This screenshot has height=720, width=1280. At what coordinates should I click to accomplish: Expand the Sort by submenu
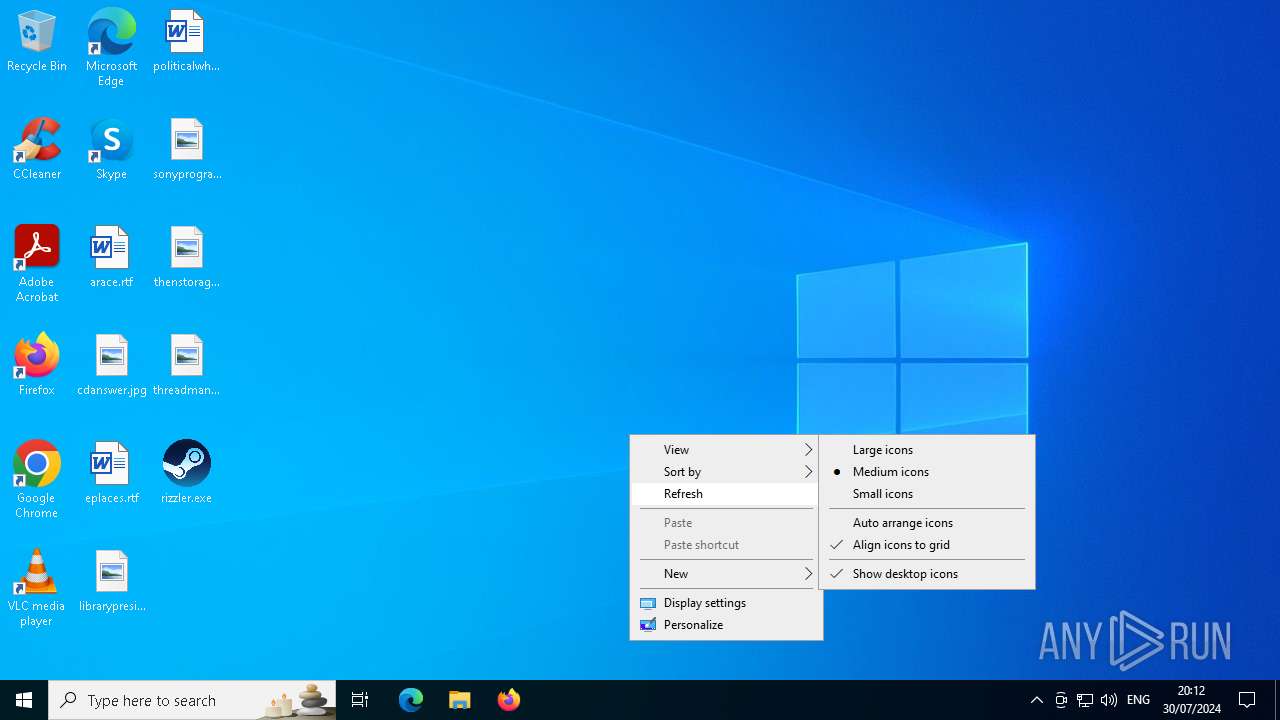click(726, 472)
